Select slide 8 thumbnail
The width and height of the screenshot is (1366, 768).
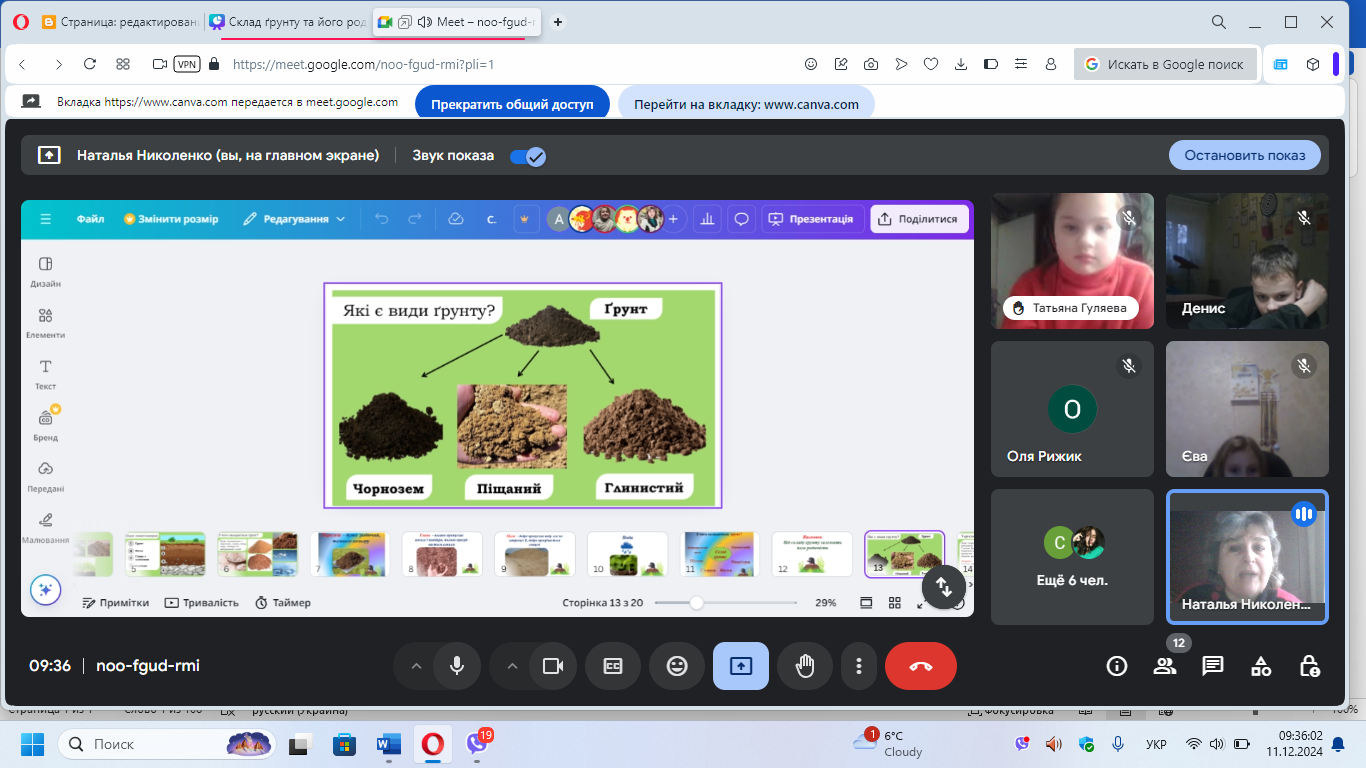tap(442, 554)
